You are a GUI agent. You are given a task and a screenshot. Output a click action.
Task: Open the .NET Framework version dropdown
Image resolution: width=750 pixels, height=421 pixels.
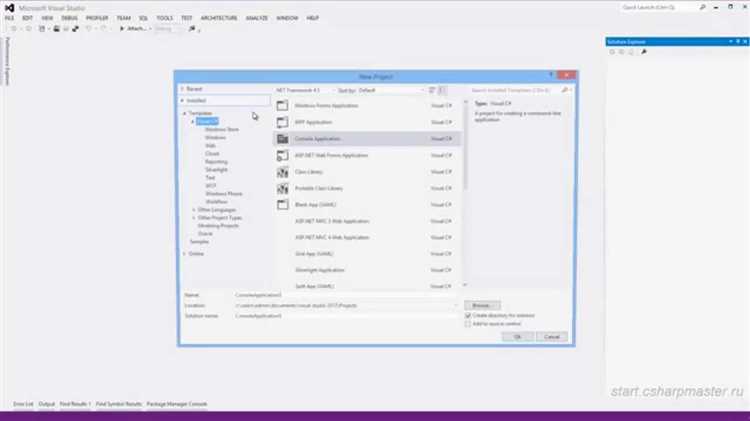click(x=304, y=90)
